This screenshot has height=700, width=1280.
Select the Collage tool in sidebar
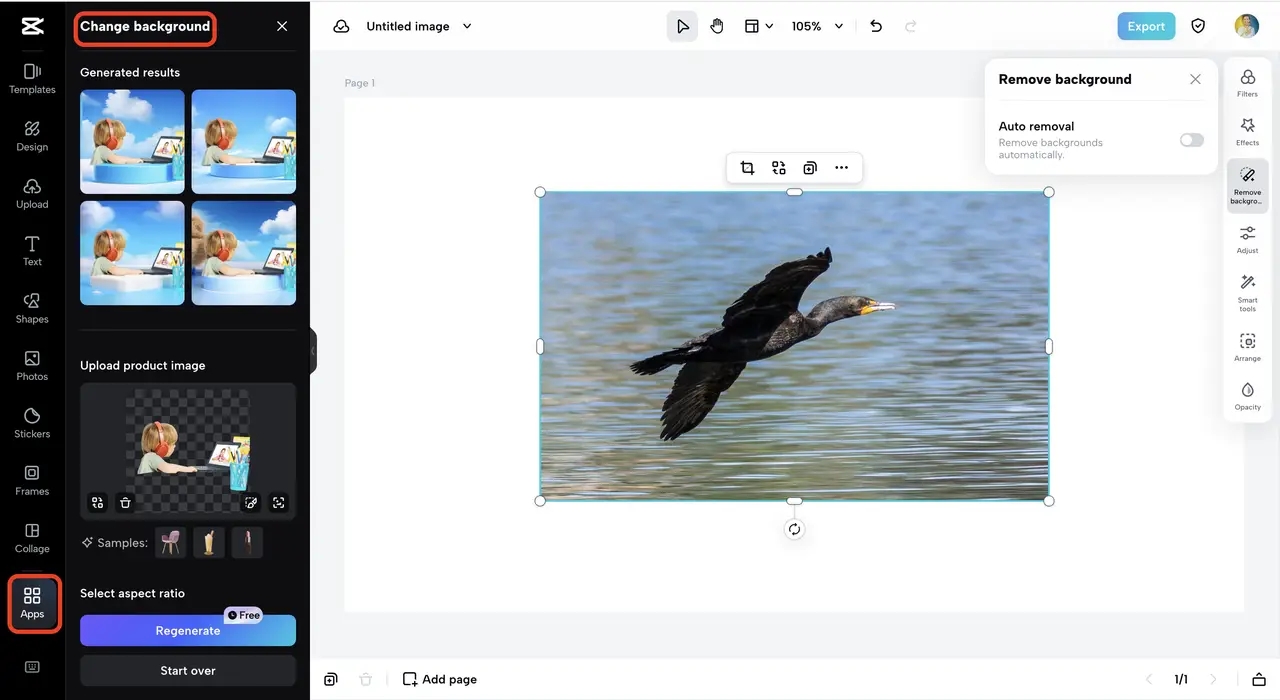(x=32, y=537)
